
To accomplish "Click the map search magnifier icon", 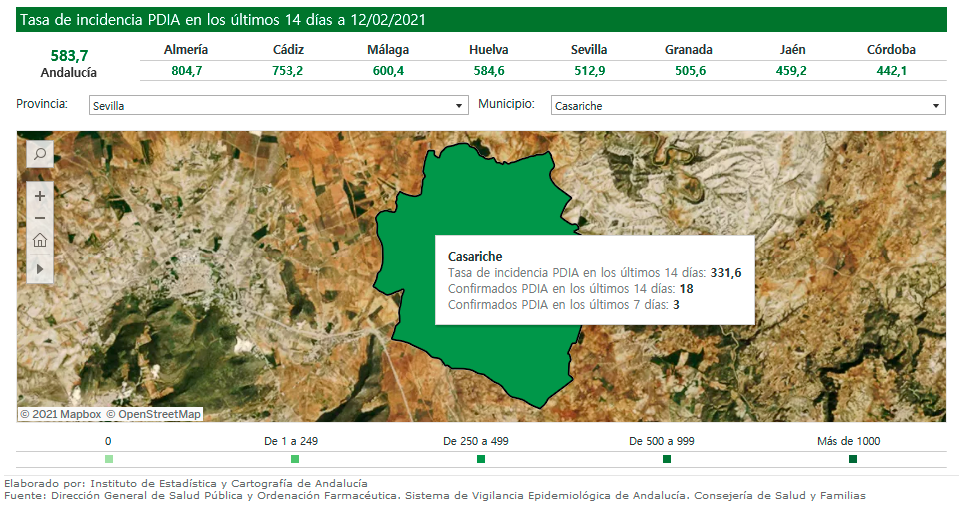I will (x=40, y=154).
